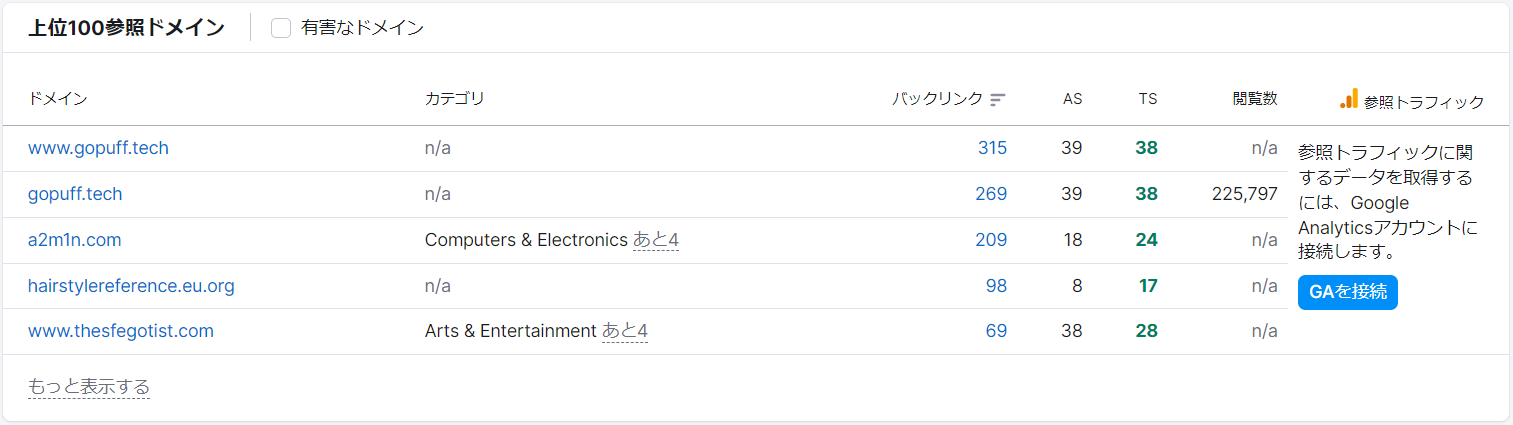Sort by the 閲覧数 column header
The height and width of the screenshot is (425, 1513).
click(1255, 99)
